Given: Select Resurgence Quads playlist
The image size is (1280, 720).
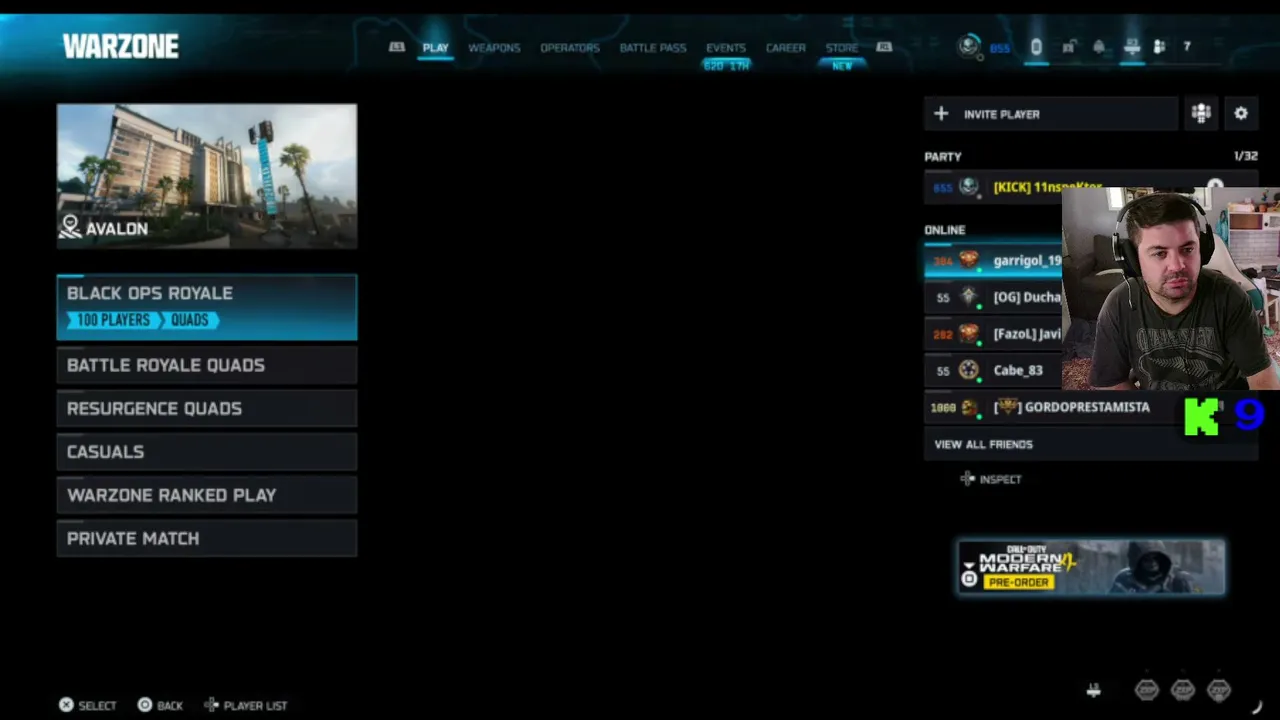Looking at the screenshot, I should (x=207, y=408).
